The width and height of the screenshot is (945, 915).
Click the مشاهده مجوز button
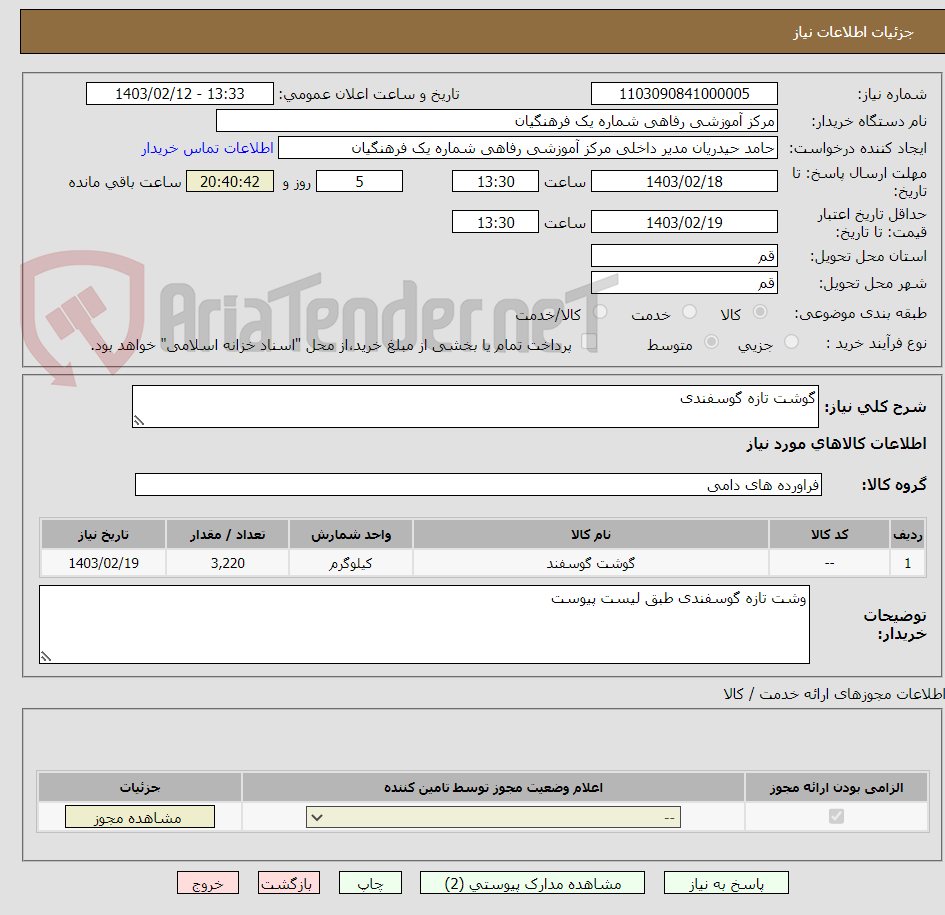139,817
